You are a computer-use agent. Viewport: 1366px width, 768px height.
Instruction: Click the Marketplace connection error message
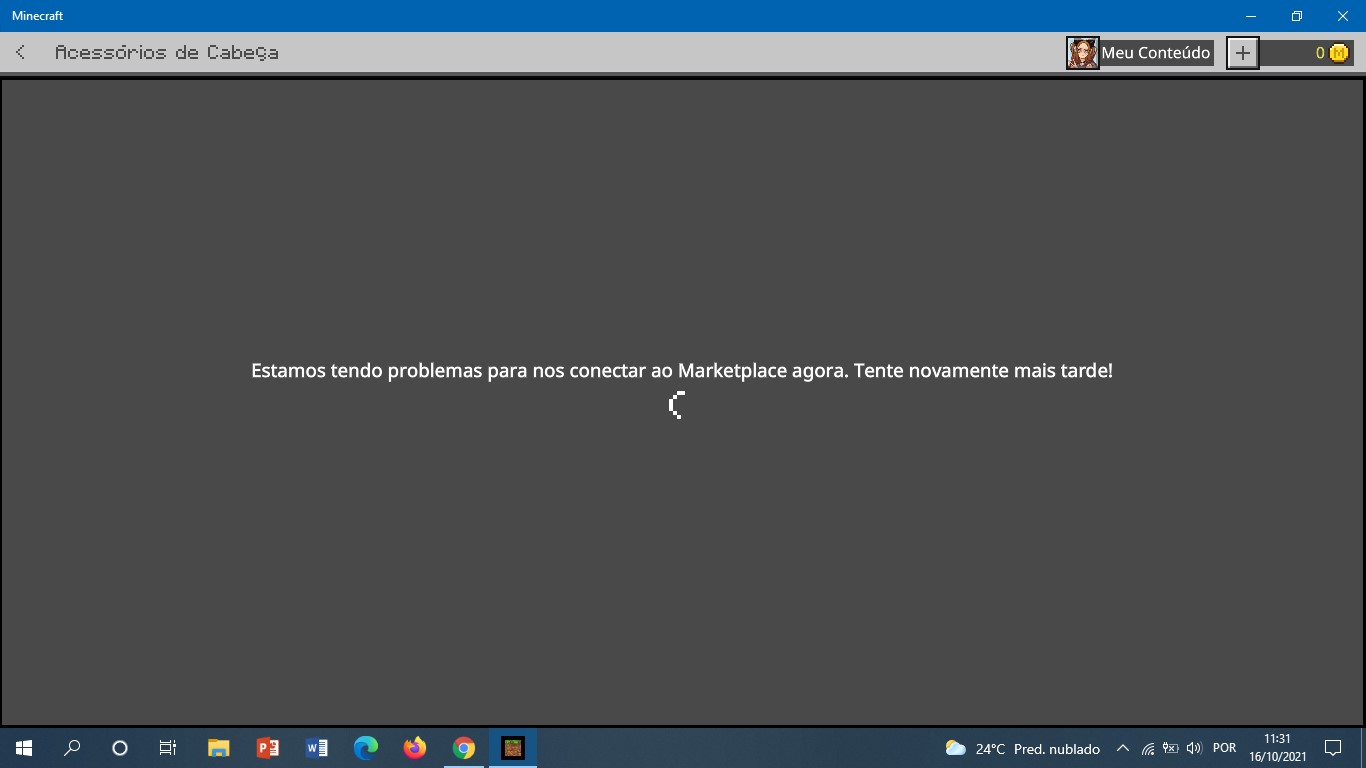[682, 370]
